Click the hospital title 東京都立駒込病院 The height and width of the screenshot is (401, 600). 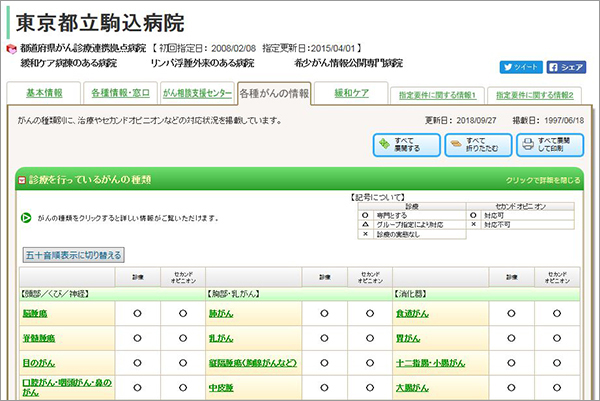[100, 23]
